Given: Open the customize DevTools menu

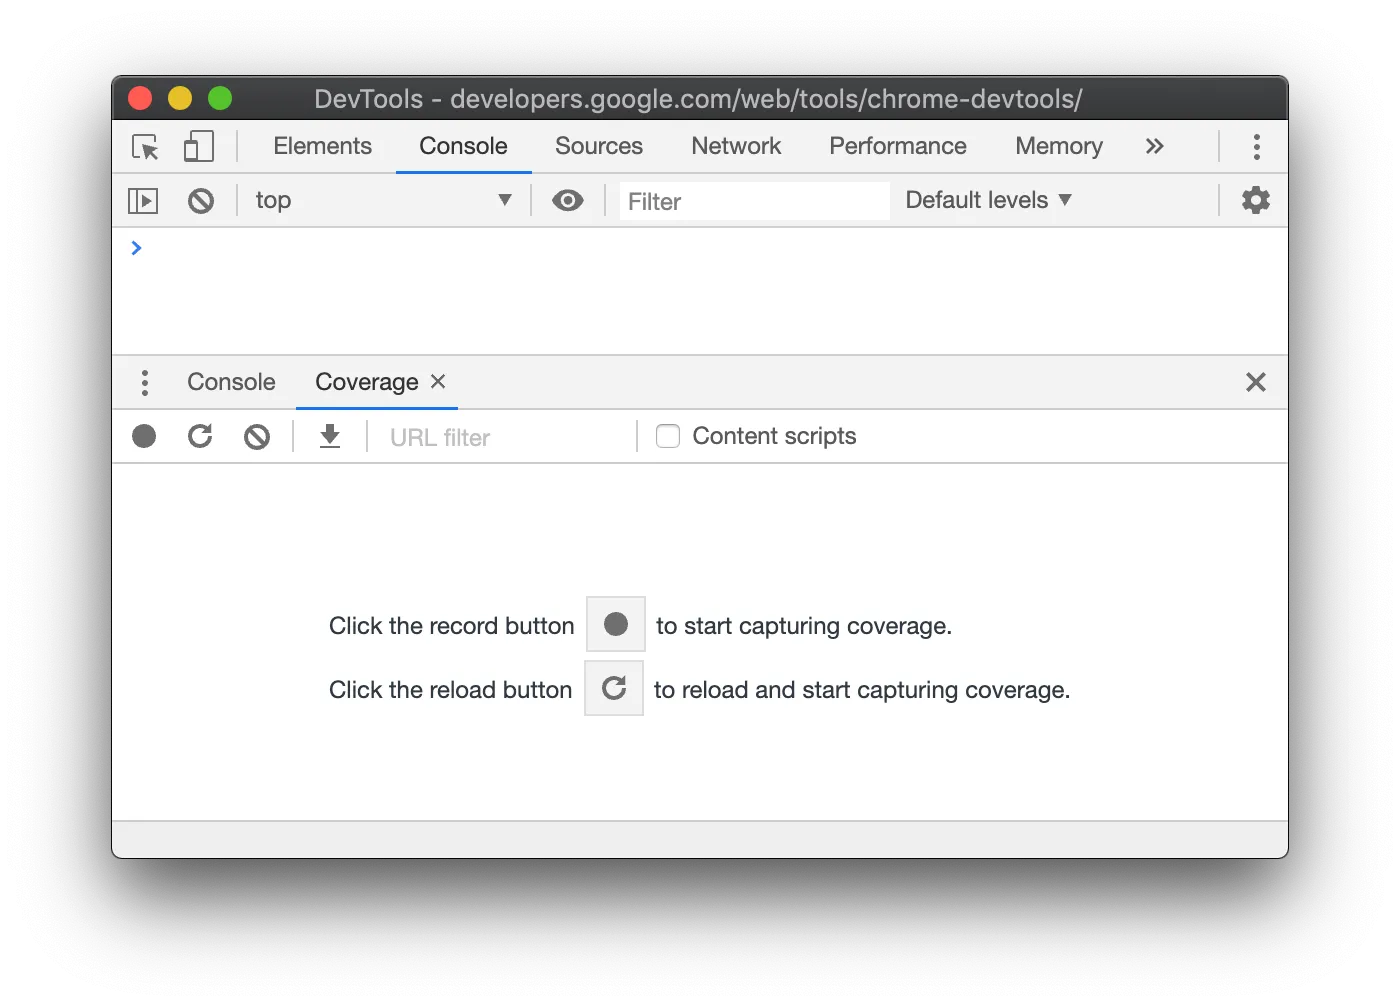Looking at the screenshot, I should (1256, 146).
